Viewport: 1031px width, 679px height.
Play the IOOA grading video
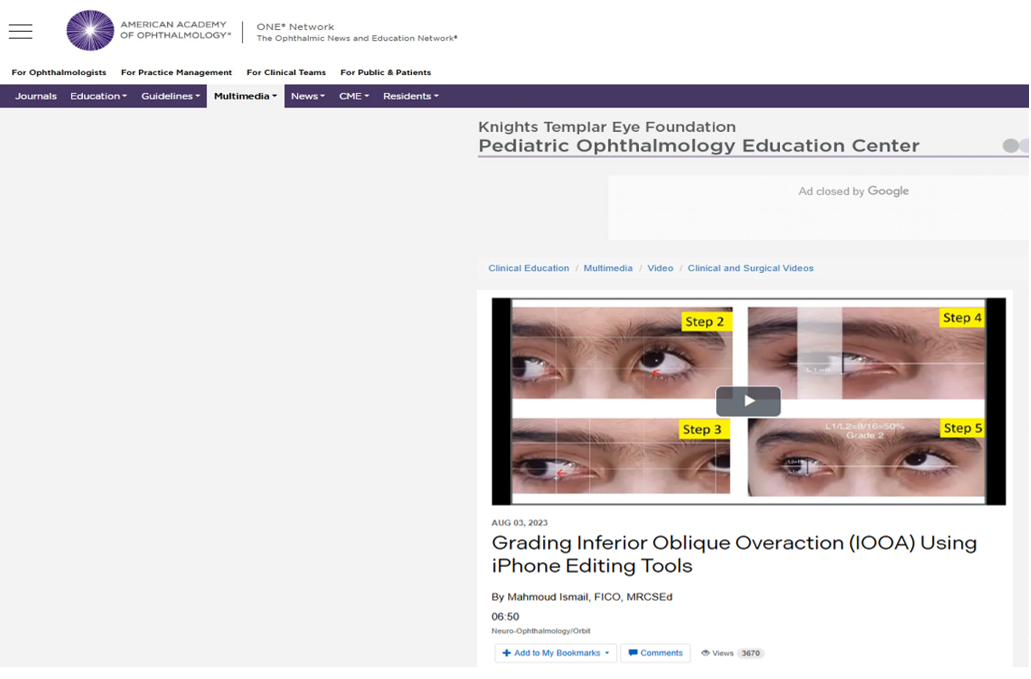[748, 401]
